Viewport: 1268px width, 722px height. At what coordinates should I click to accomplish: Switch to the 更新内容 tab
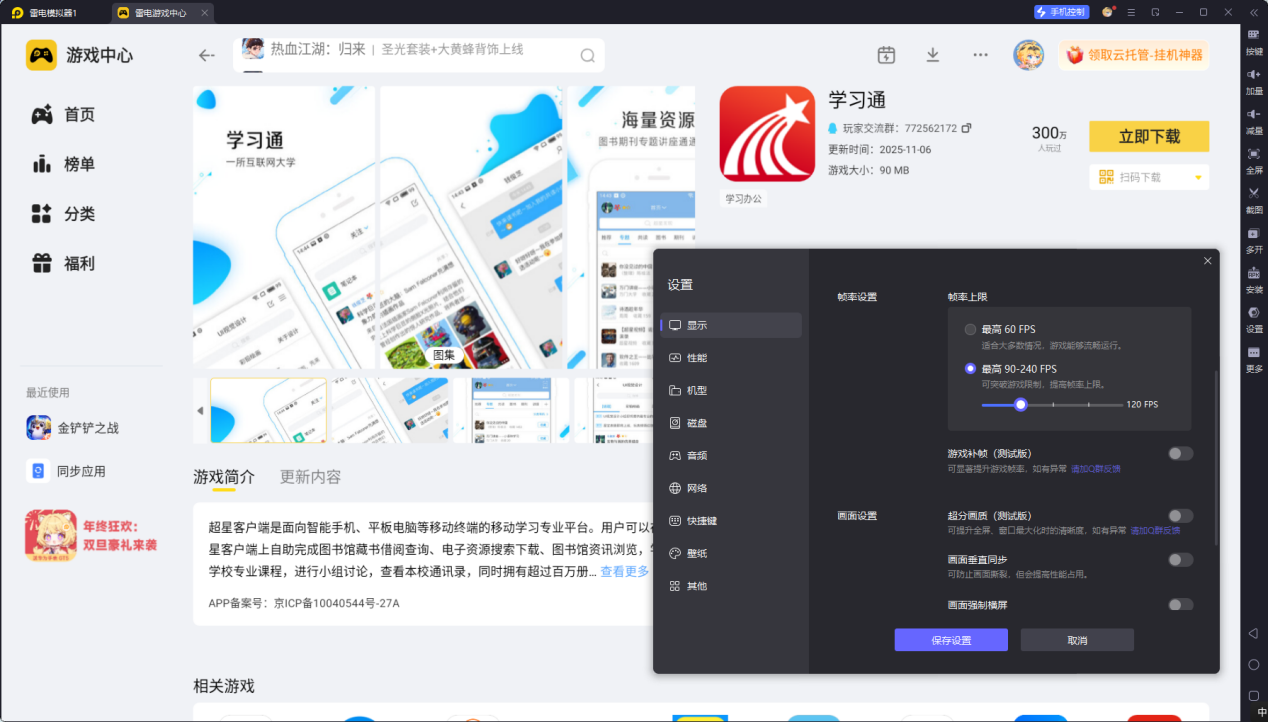[310, 477]
